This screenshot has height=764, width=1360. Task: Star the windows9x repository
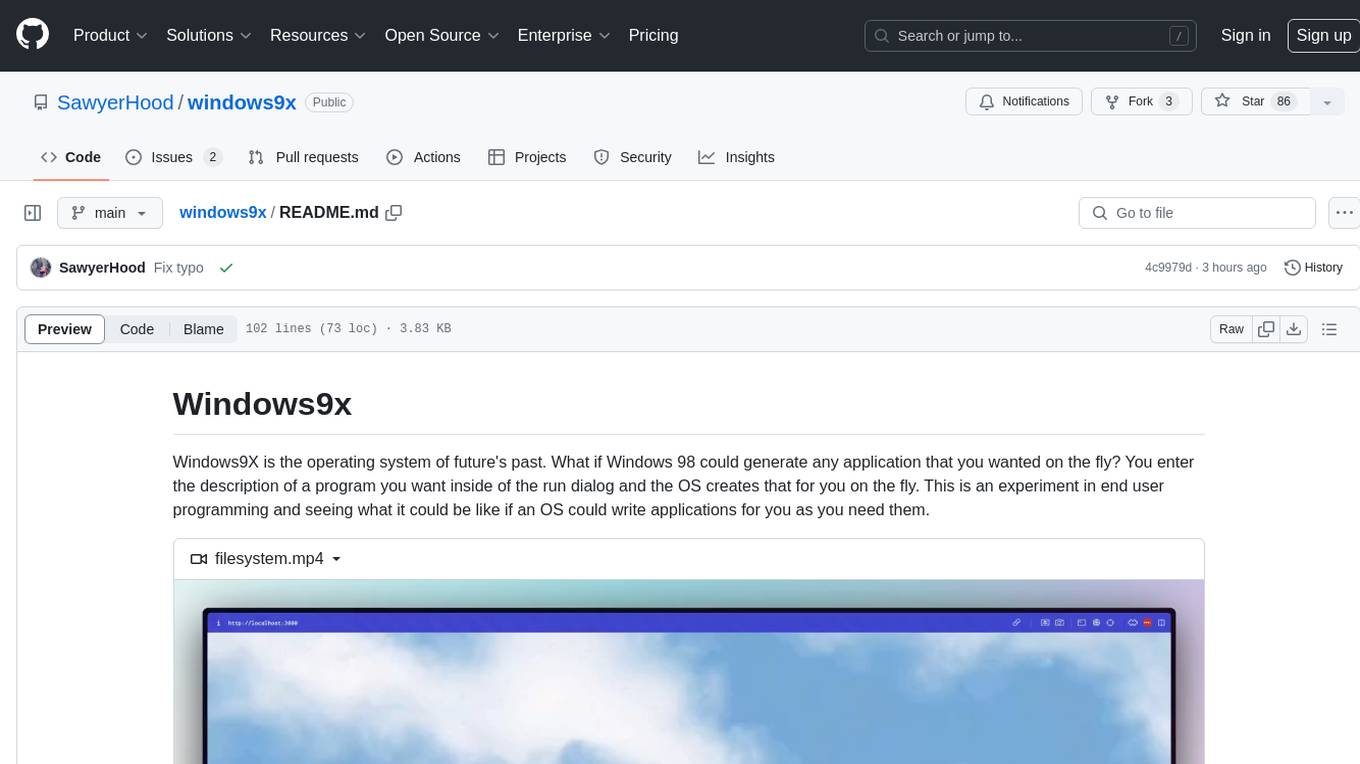tap(1254, 102)
